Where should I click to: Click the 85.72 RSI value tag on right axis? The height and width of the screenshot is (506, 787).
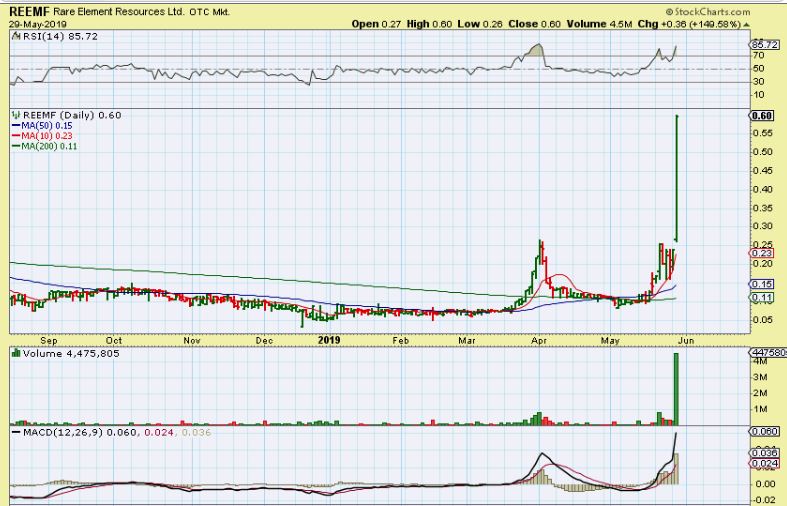coord(766,45)
